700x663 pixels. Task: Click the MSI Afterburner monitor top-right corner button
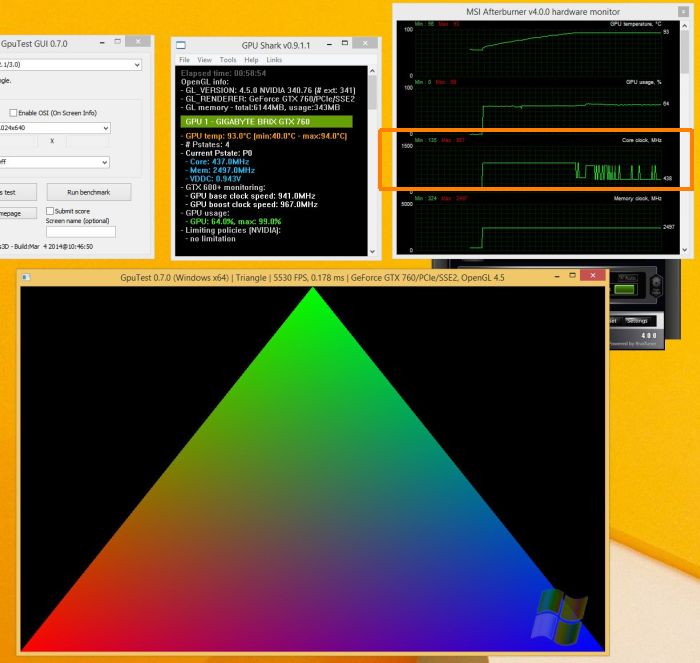pos(683,12)
